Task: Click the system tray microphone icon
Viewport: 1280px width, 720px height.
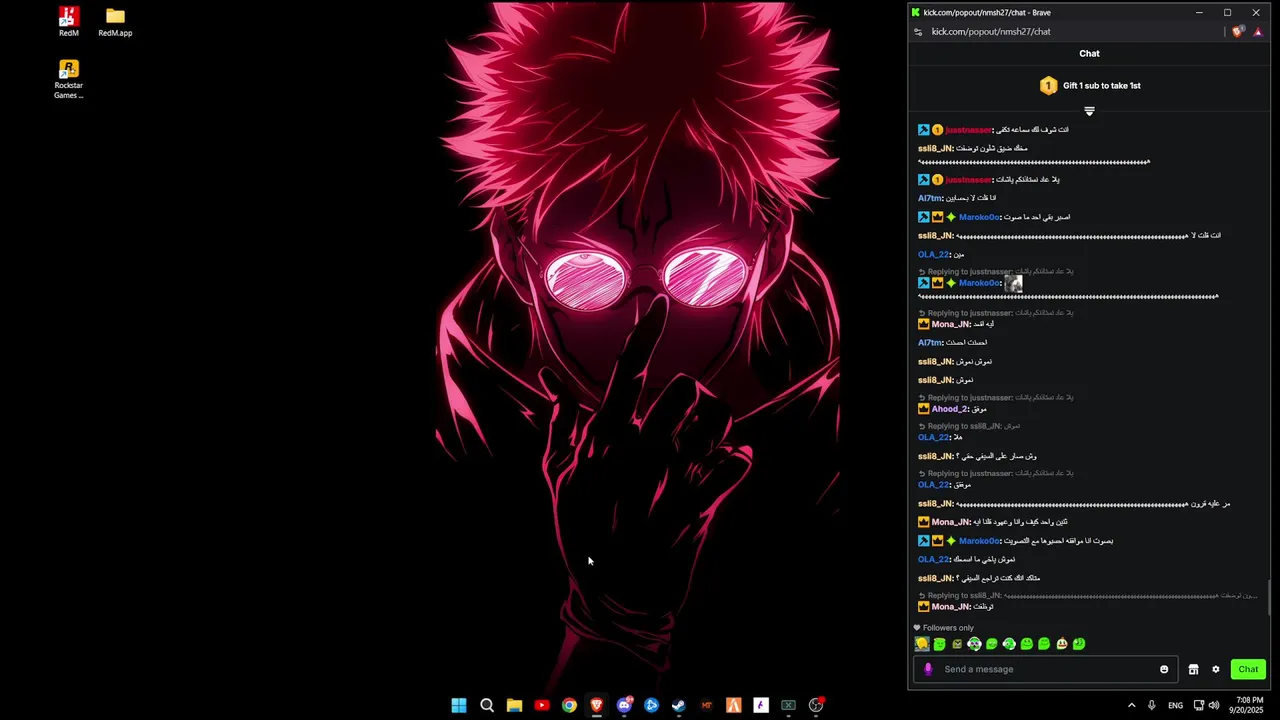Action: (x=1152, y=705)
